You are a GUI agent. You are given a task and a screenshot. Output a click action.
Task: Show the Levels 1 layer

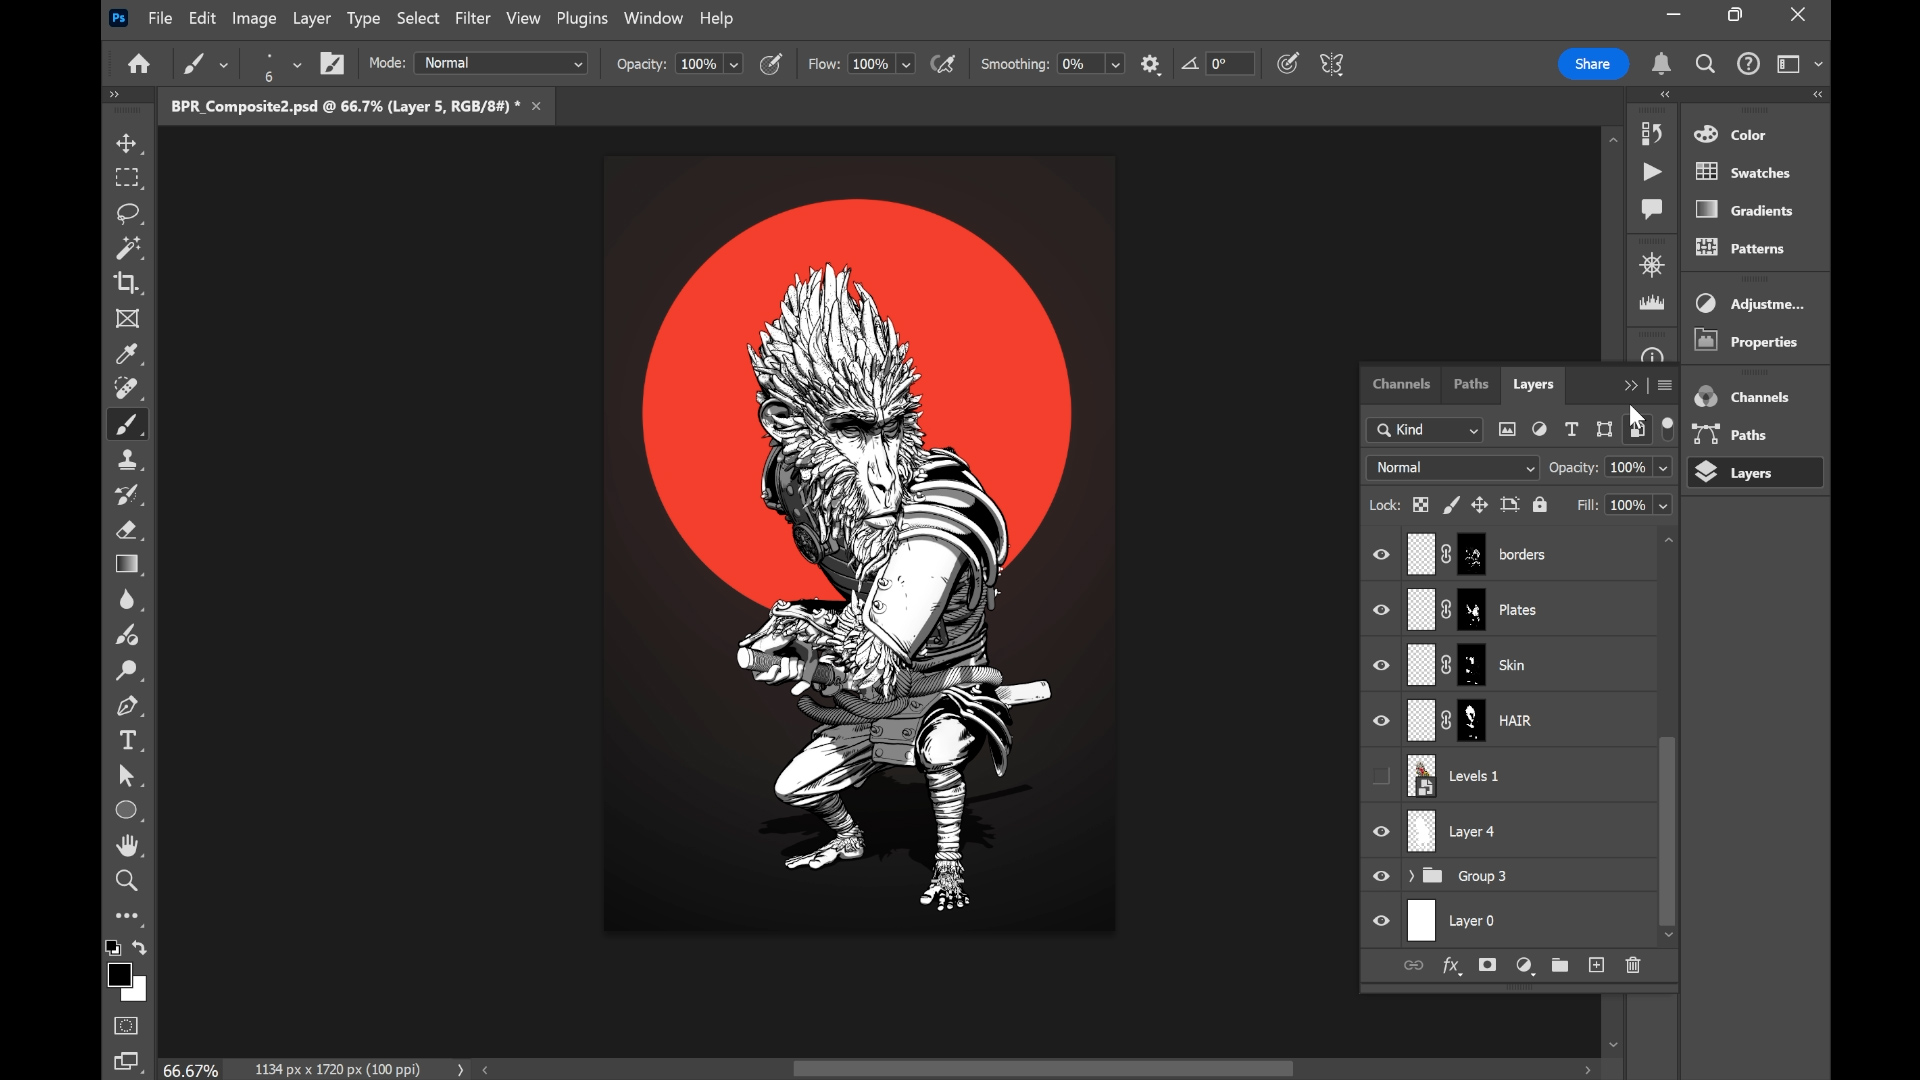(x=1382, y=776)
